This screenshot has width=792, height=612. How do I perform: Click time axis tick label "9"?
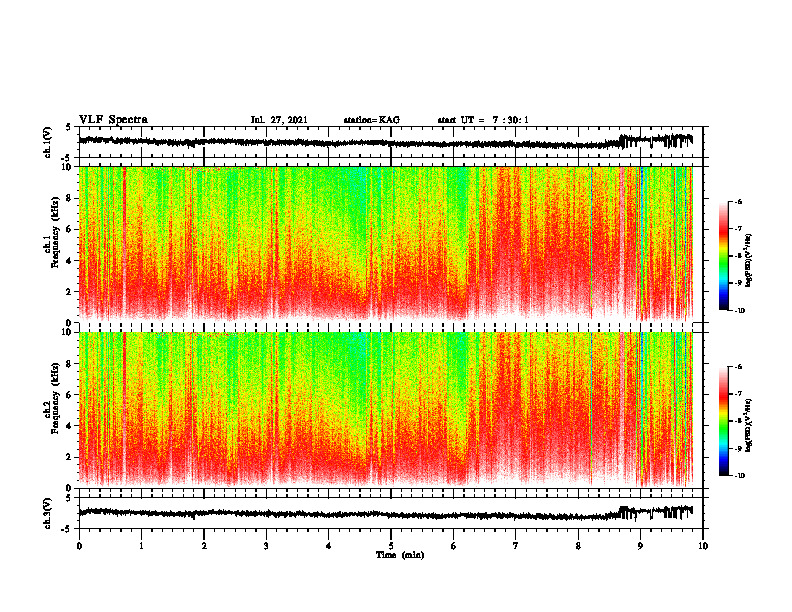click(x=640, y=546)
